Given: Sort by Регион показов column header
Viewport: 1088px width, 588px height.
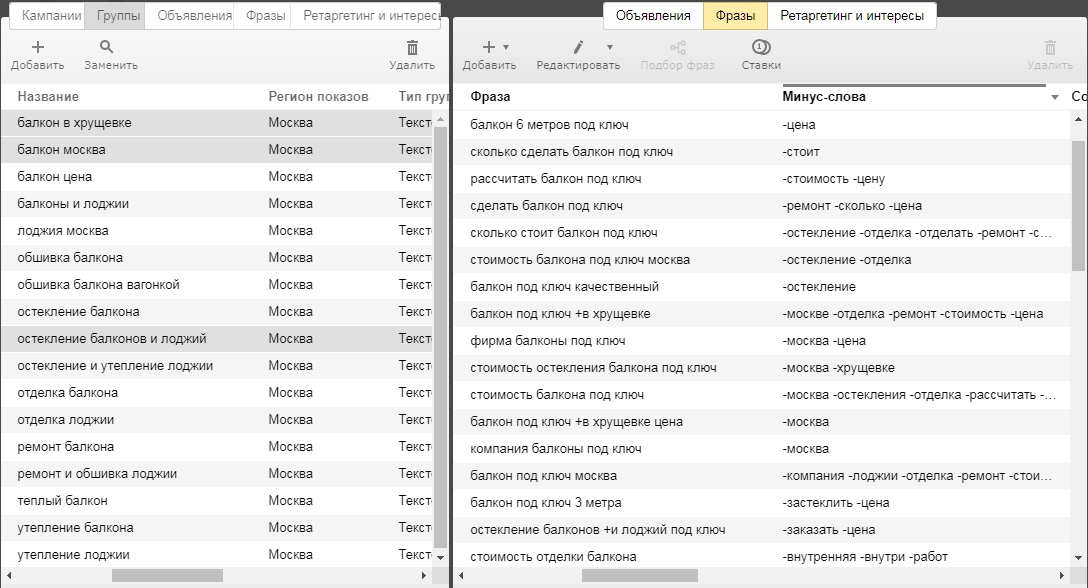Looking at the screenshot, I should point(318,96).
